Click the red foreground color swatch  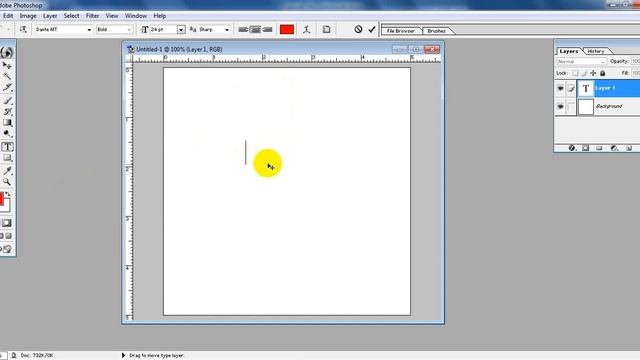click(1, 199)
